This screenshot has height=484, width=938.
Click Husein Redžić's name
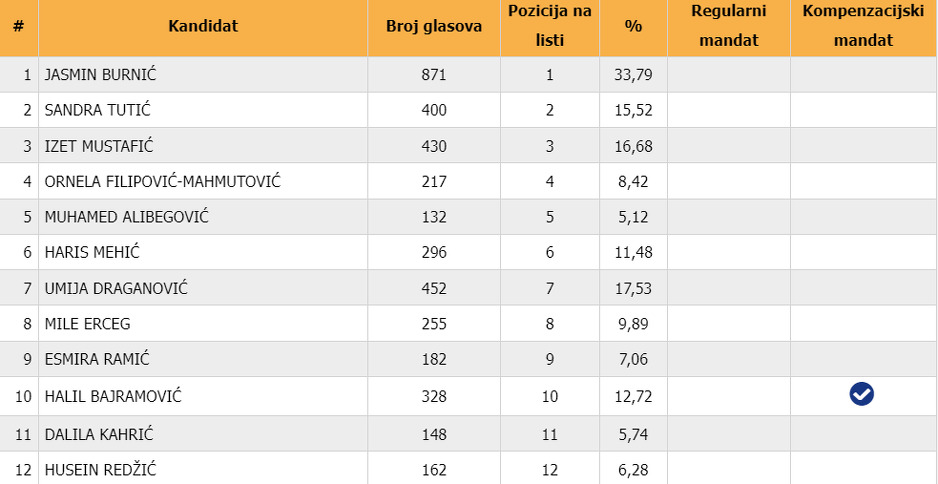click(100, 470)
